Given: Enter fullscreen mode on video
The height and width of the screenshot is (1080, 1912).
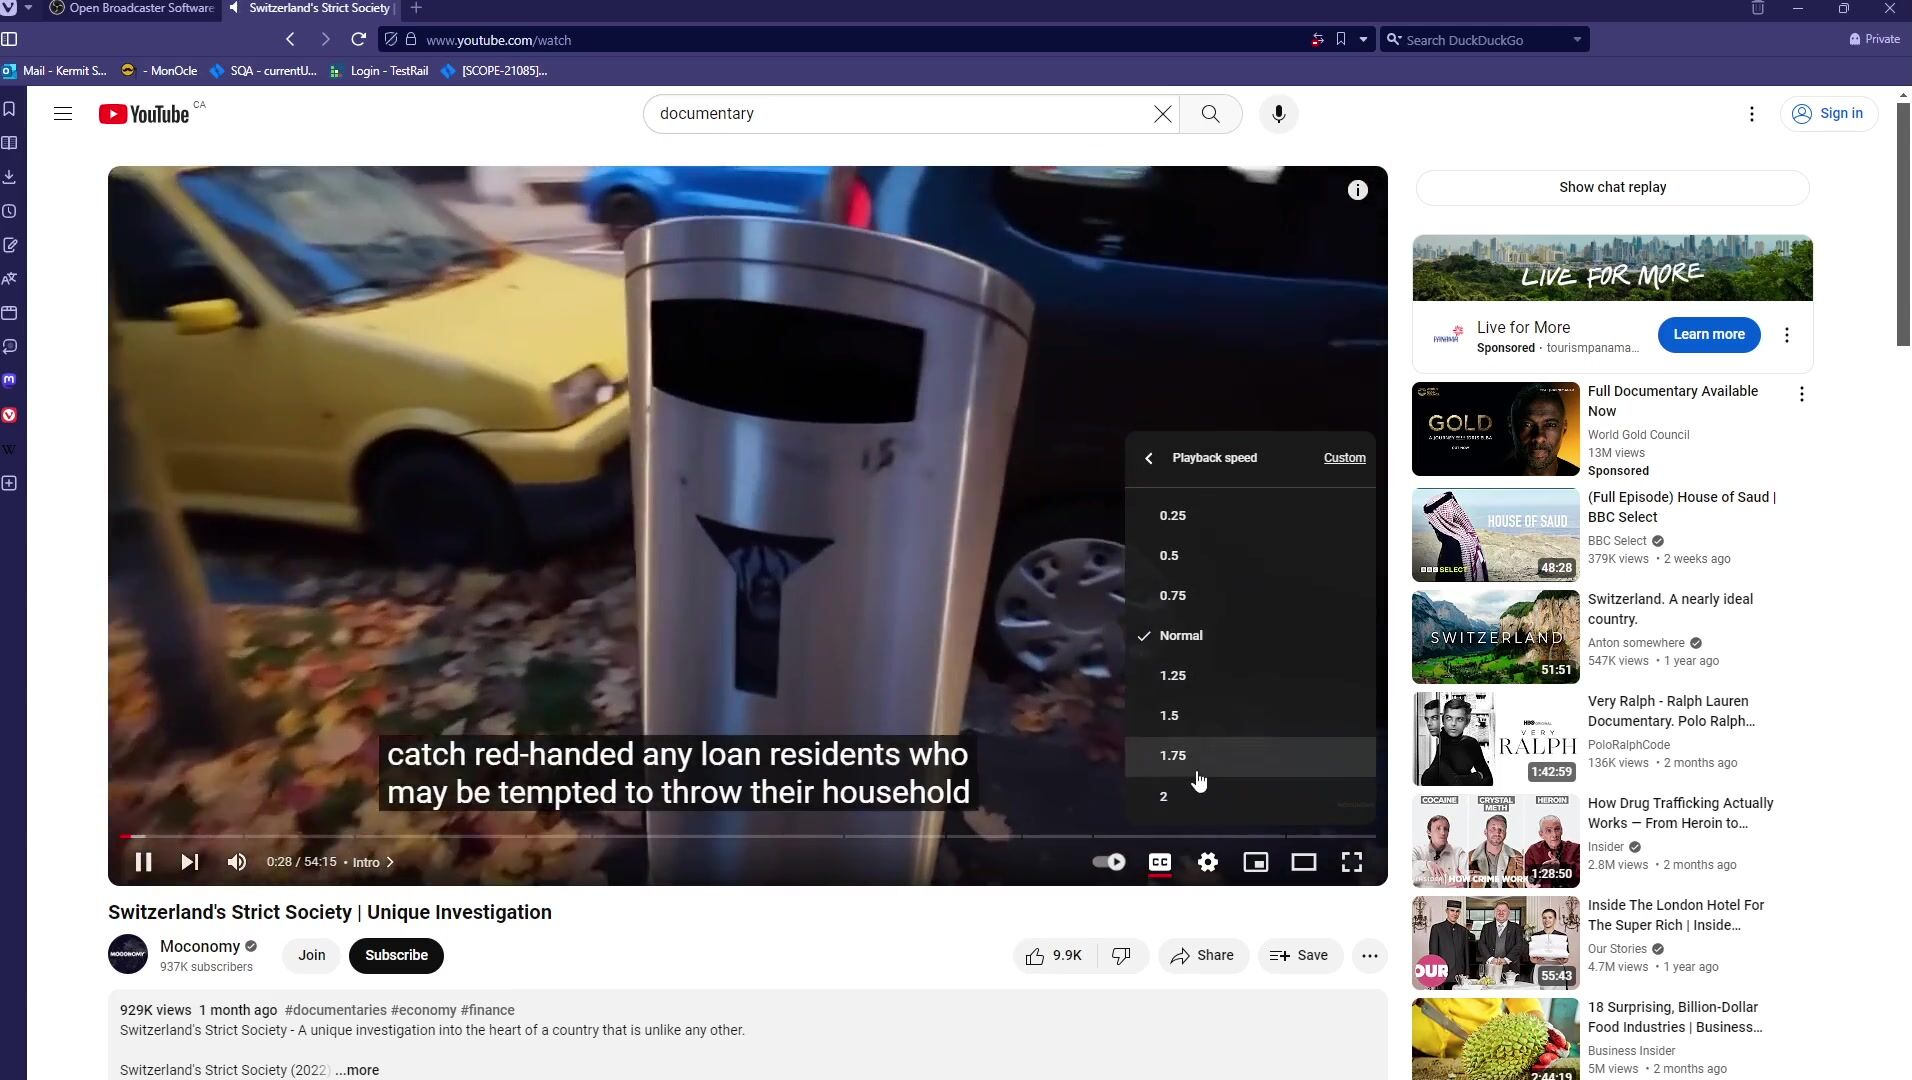Looking at the screenshot, I should 1351,863.
